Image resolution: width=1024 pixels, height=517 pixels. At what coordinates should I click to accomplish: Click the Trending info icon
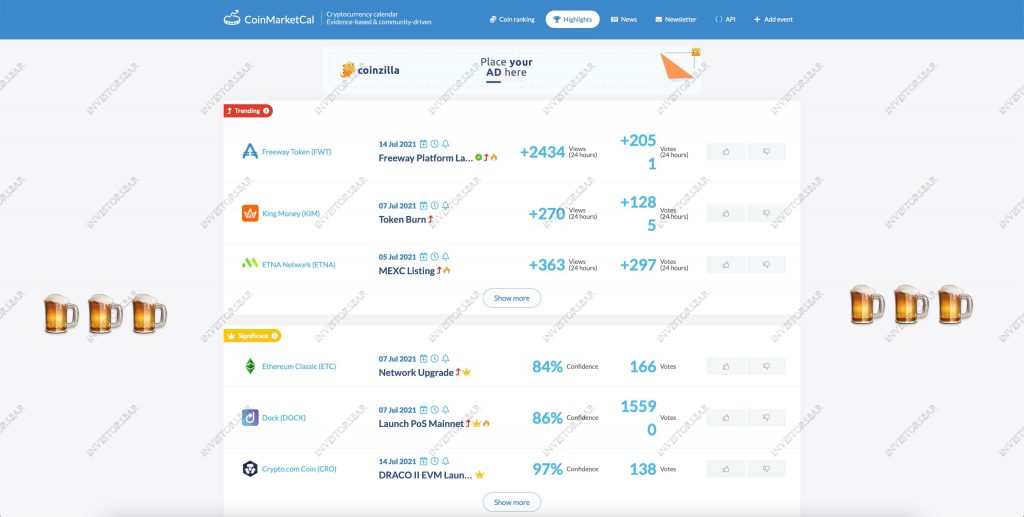coord(266,111)
